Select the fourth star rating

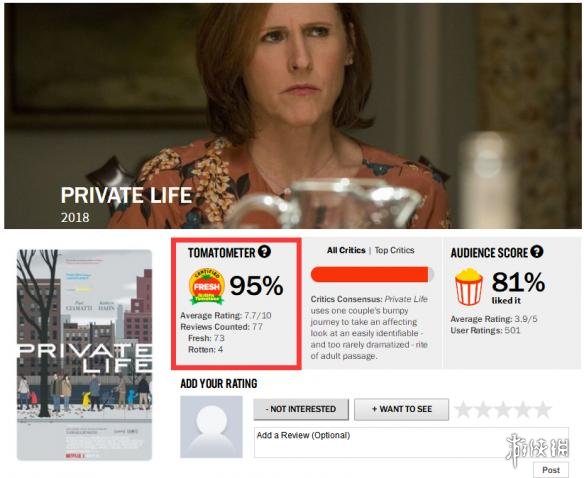pyautogui.click(x=523, y=409)
